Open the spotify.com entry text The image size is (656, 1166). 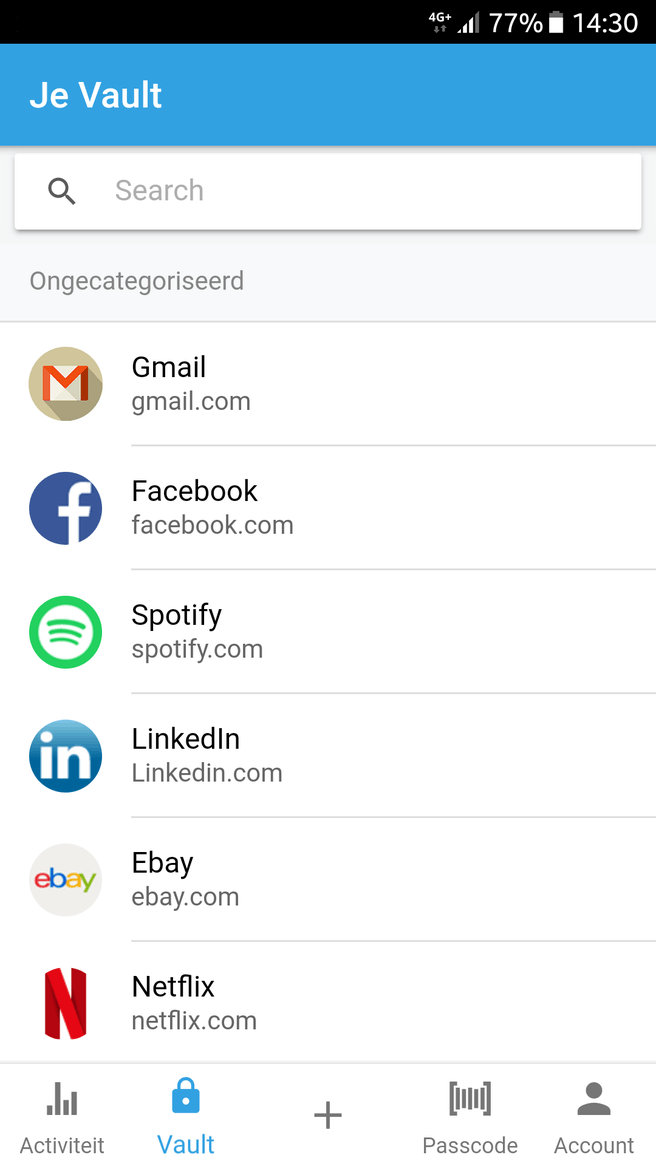(x=197, y=649)
